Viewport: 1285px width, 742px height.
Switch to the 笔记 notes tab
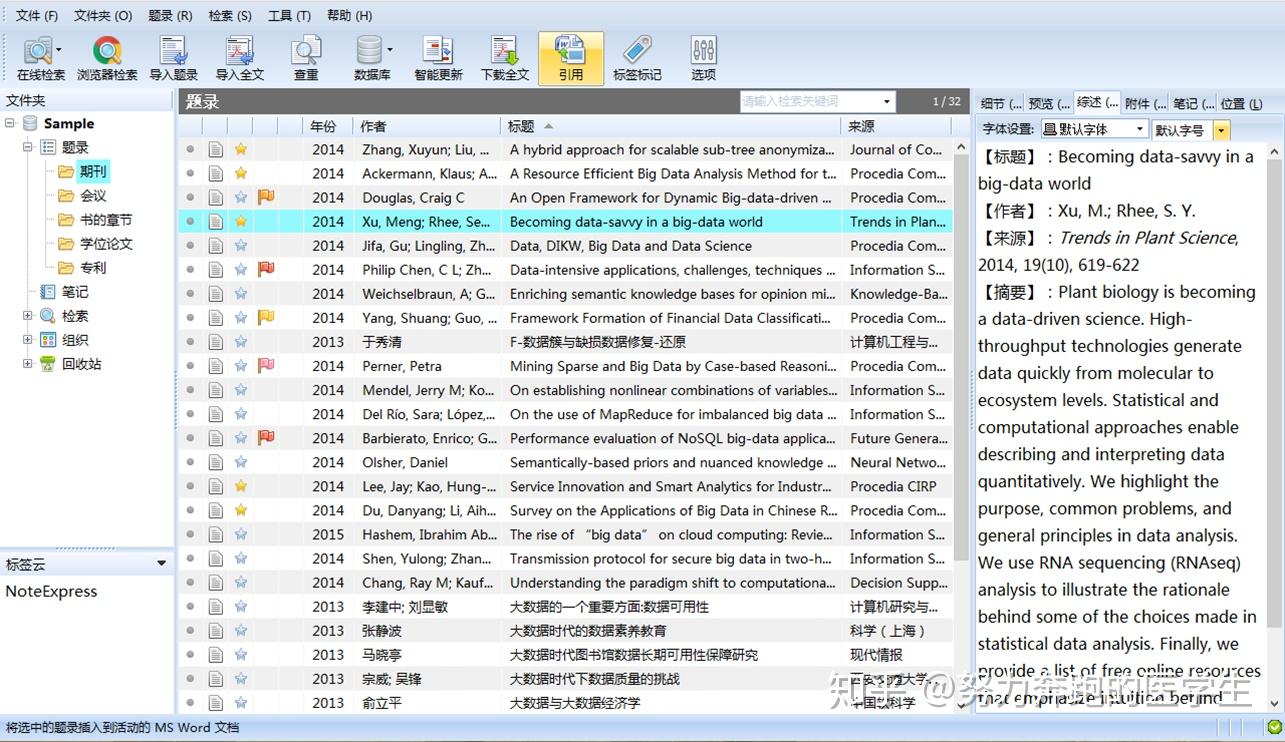coord(1192,103)
